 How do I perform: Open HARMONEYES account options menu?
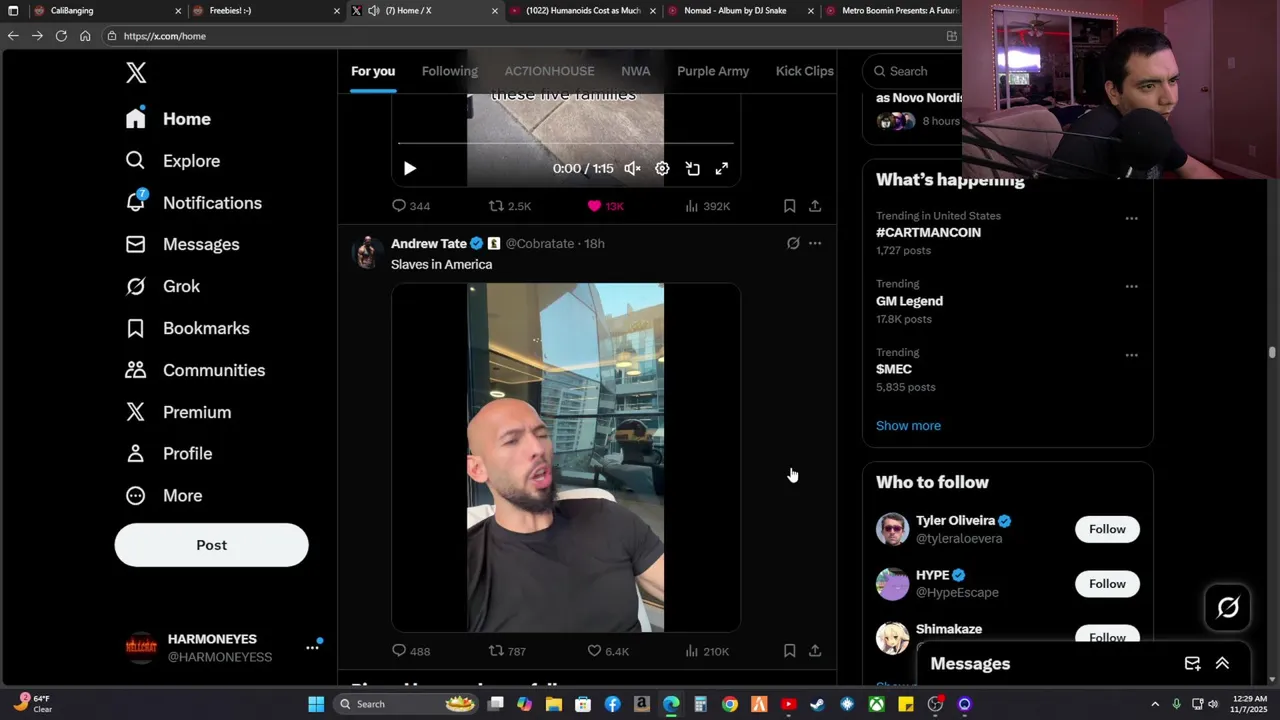point(312,648)
